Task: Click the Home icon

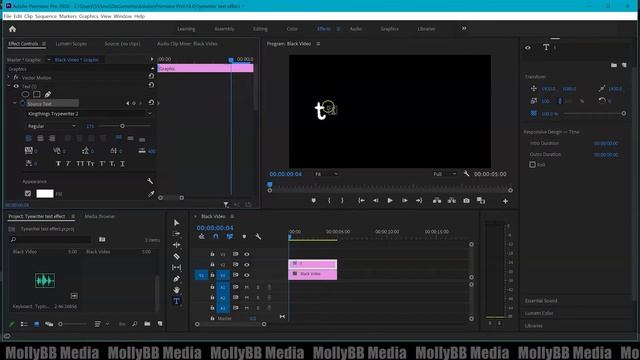Action: [x=12, y=29]
